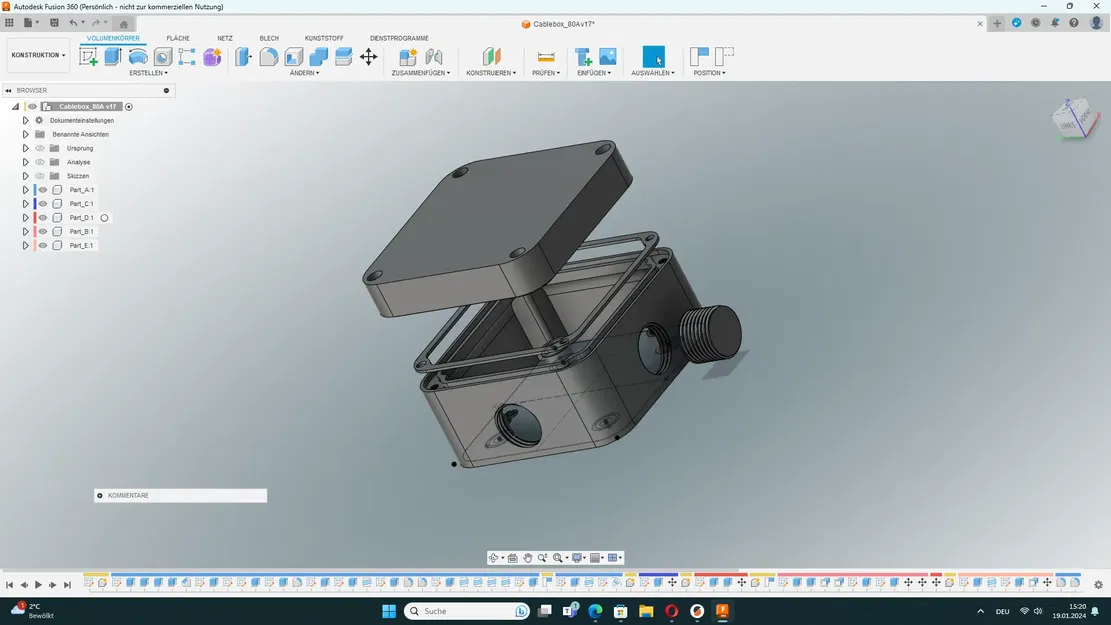
Task: Select the Extrude tool in ERSTELLEN
Action: point(112,56)
